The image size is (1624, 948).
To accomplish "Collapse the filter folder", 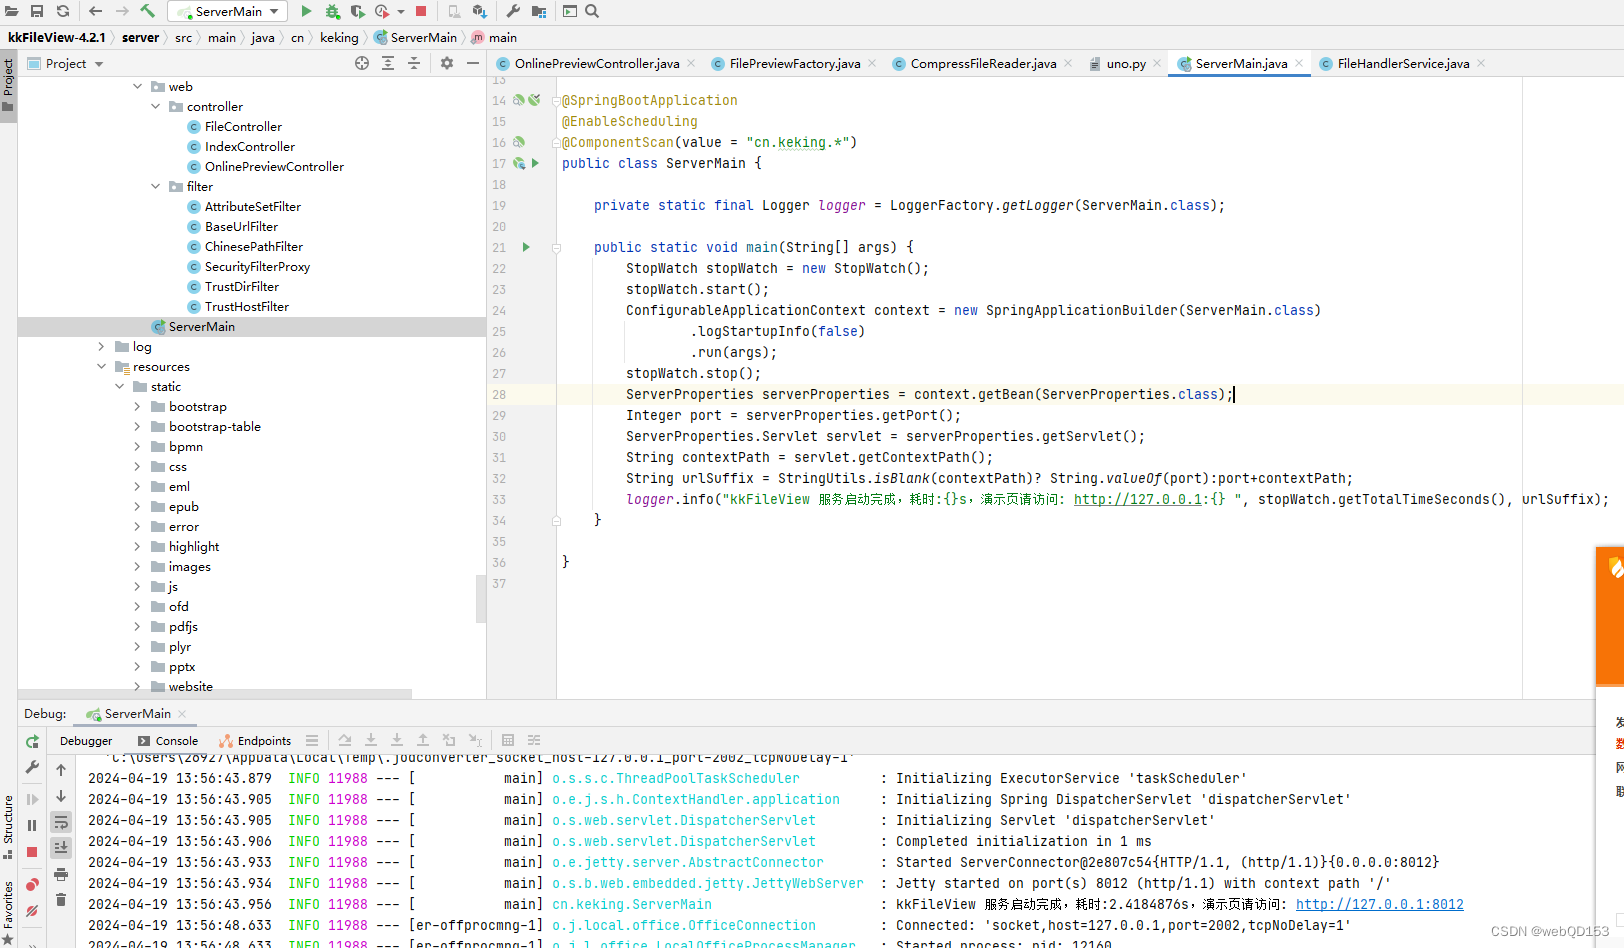I will (156, 187).
